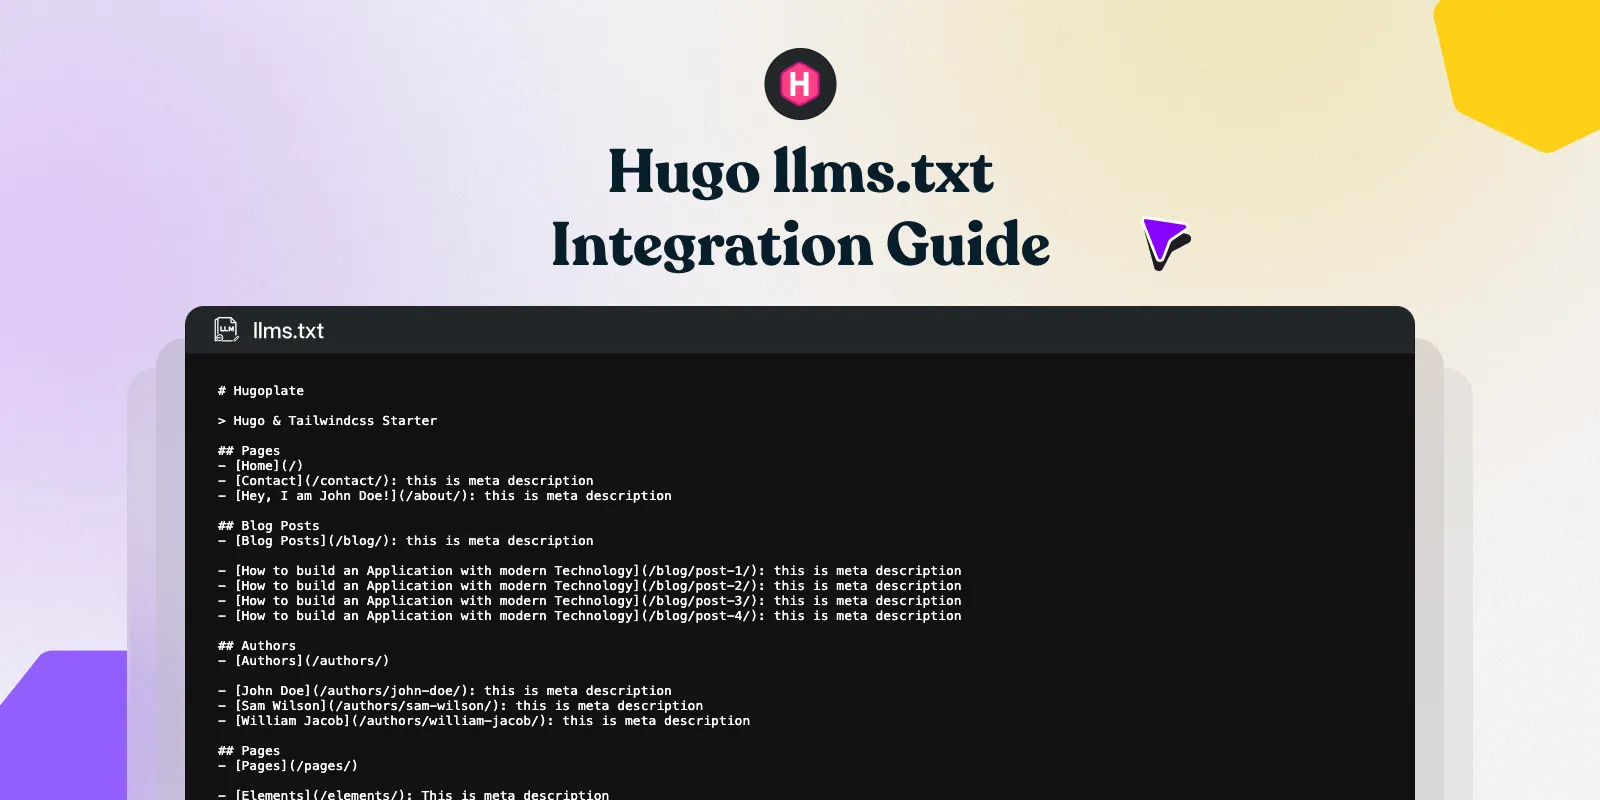Click the "Integration Guide" heading text
Screen dimensions: 1600x800
(800, 245)
